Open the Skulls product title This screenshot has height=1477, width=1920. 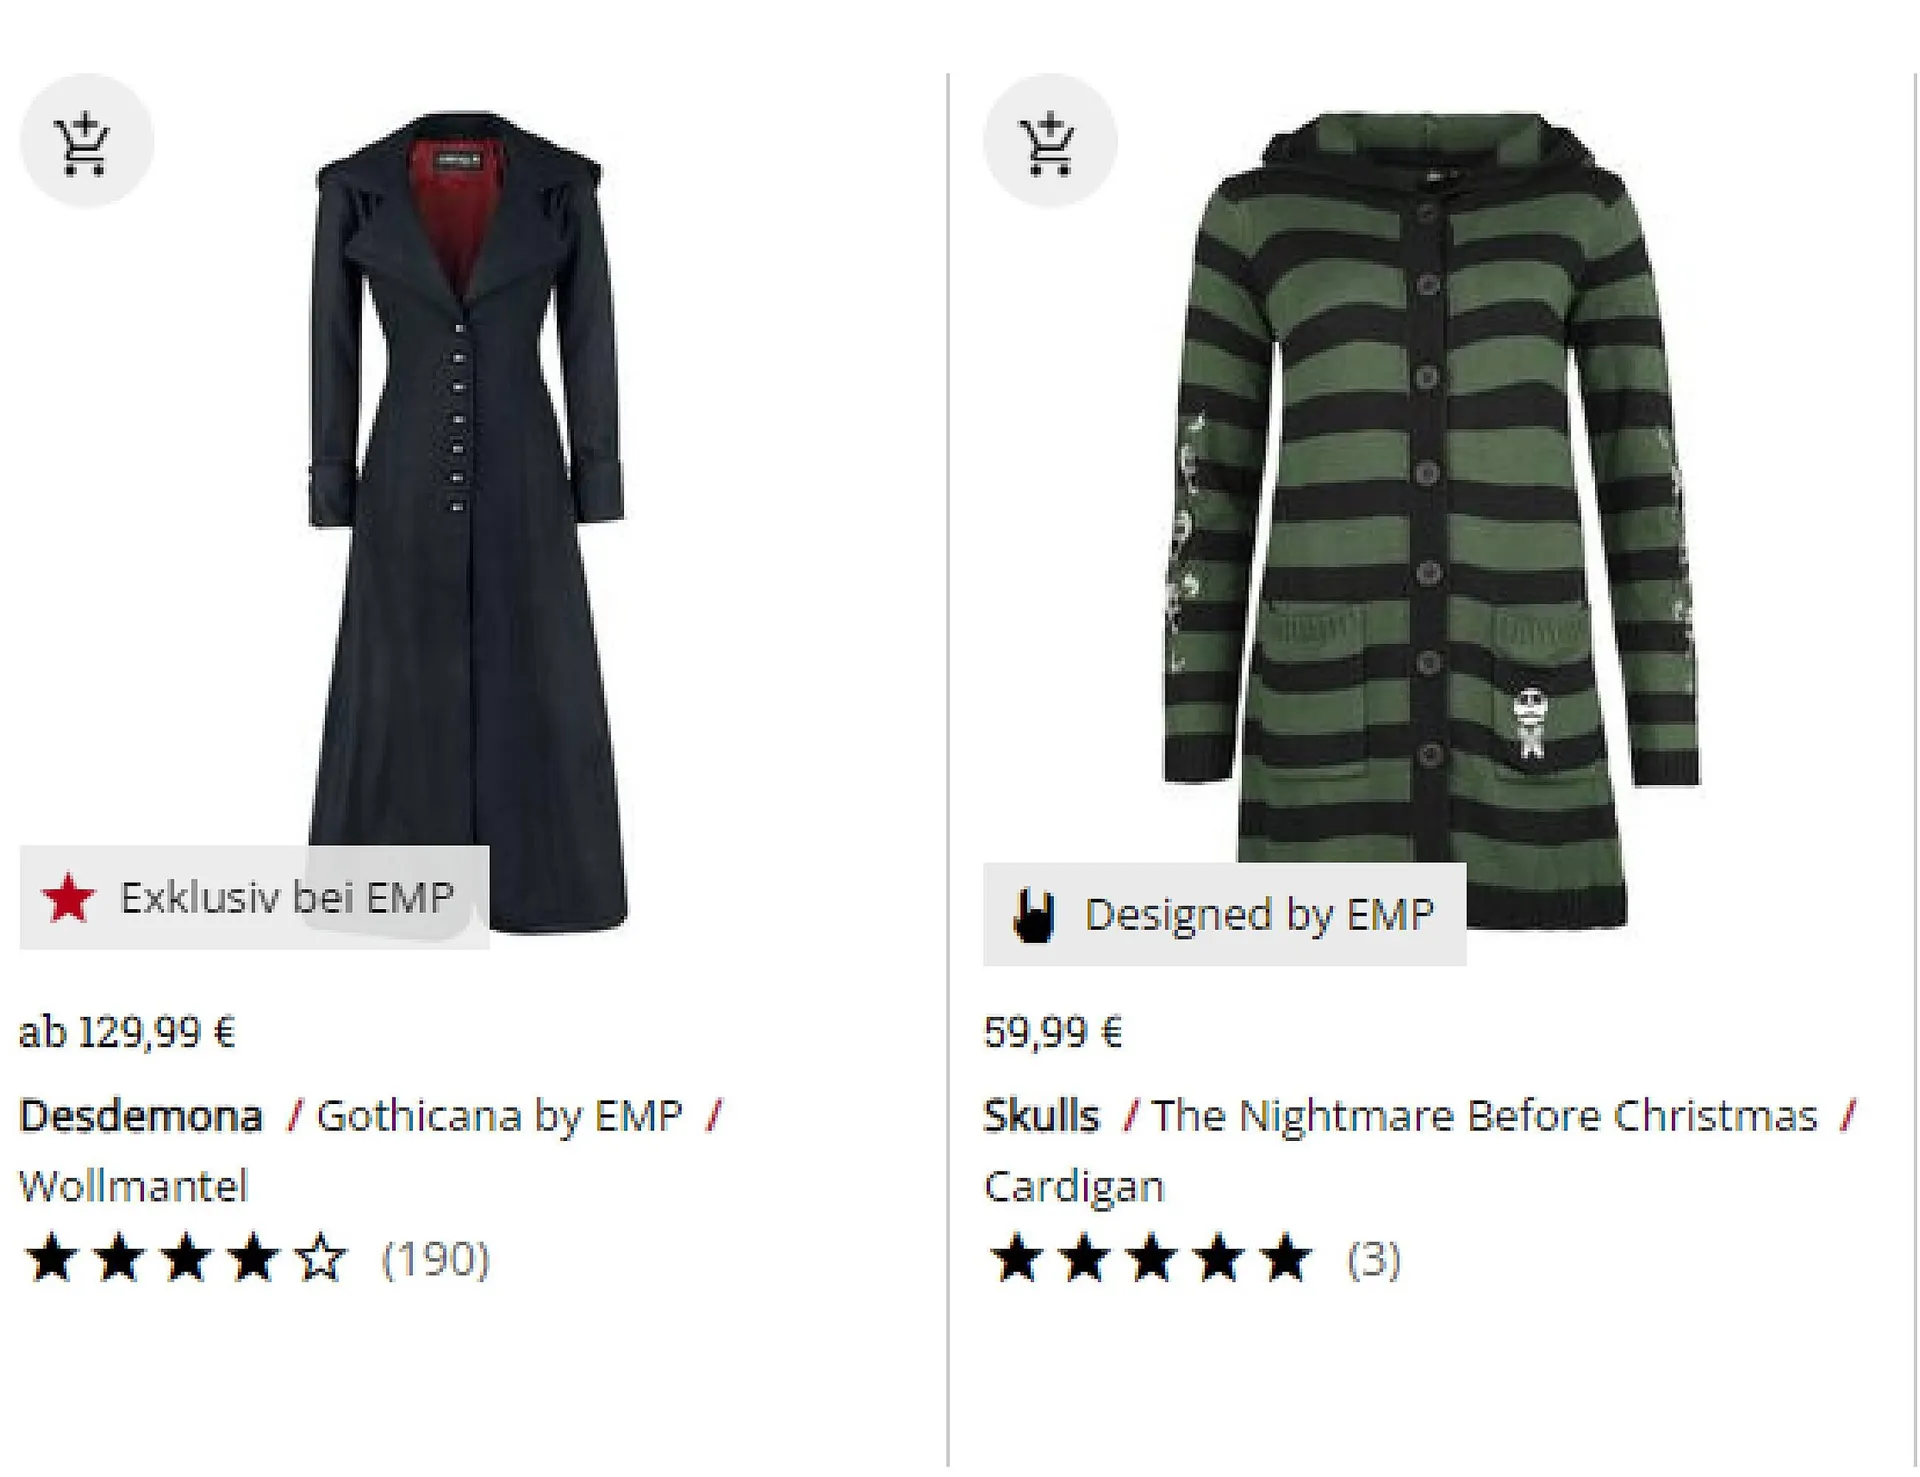point(1041,1115)
